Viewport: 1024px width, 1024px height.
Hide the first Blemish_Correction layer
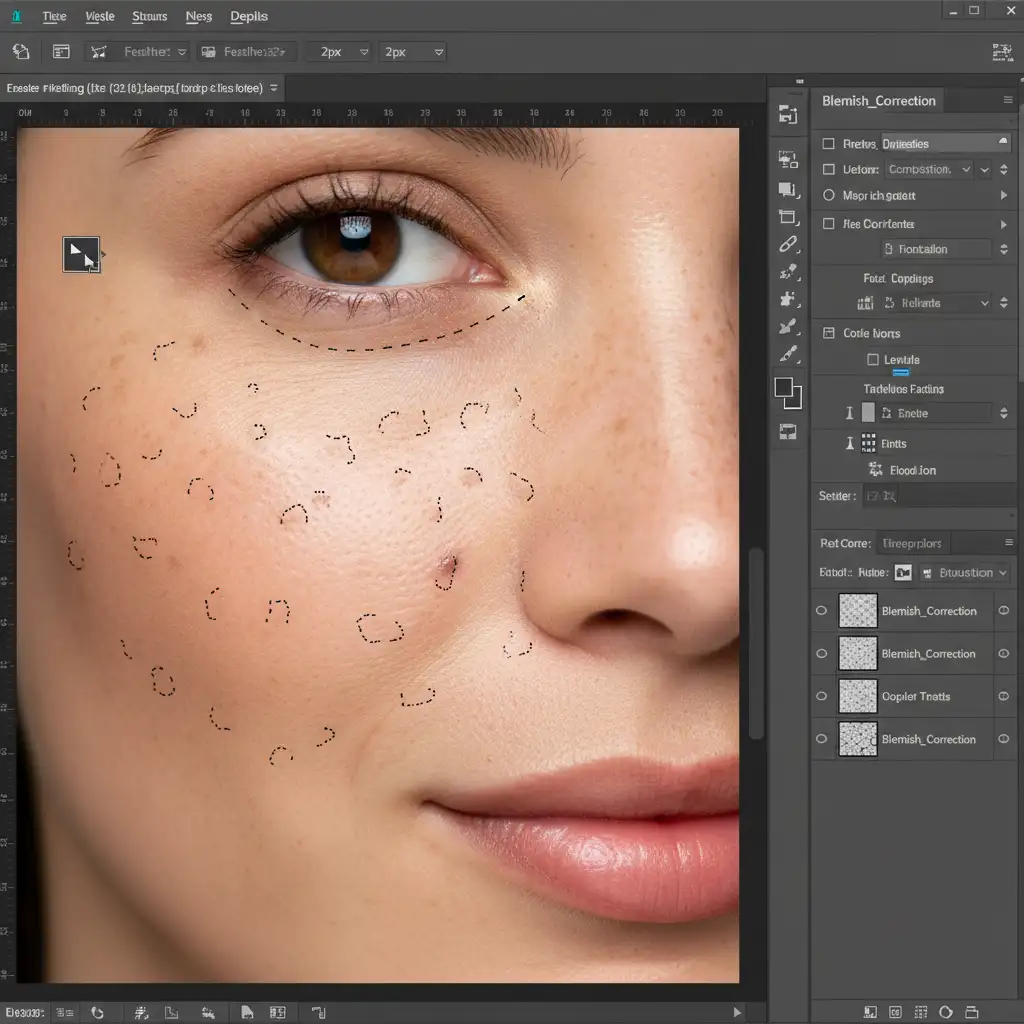(822, 611)
